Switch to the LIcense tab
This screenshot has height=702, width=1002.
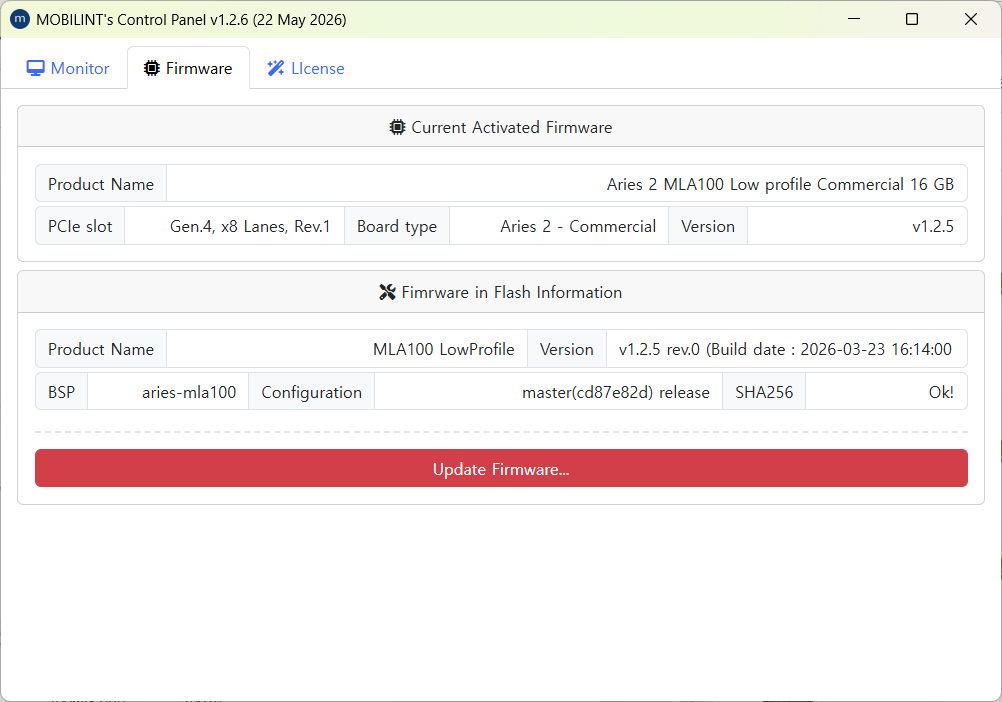305,68
